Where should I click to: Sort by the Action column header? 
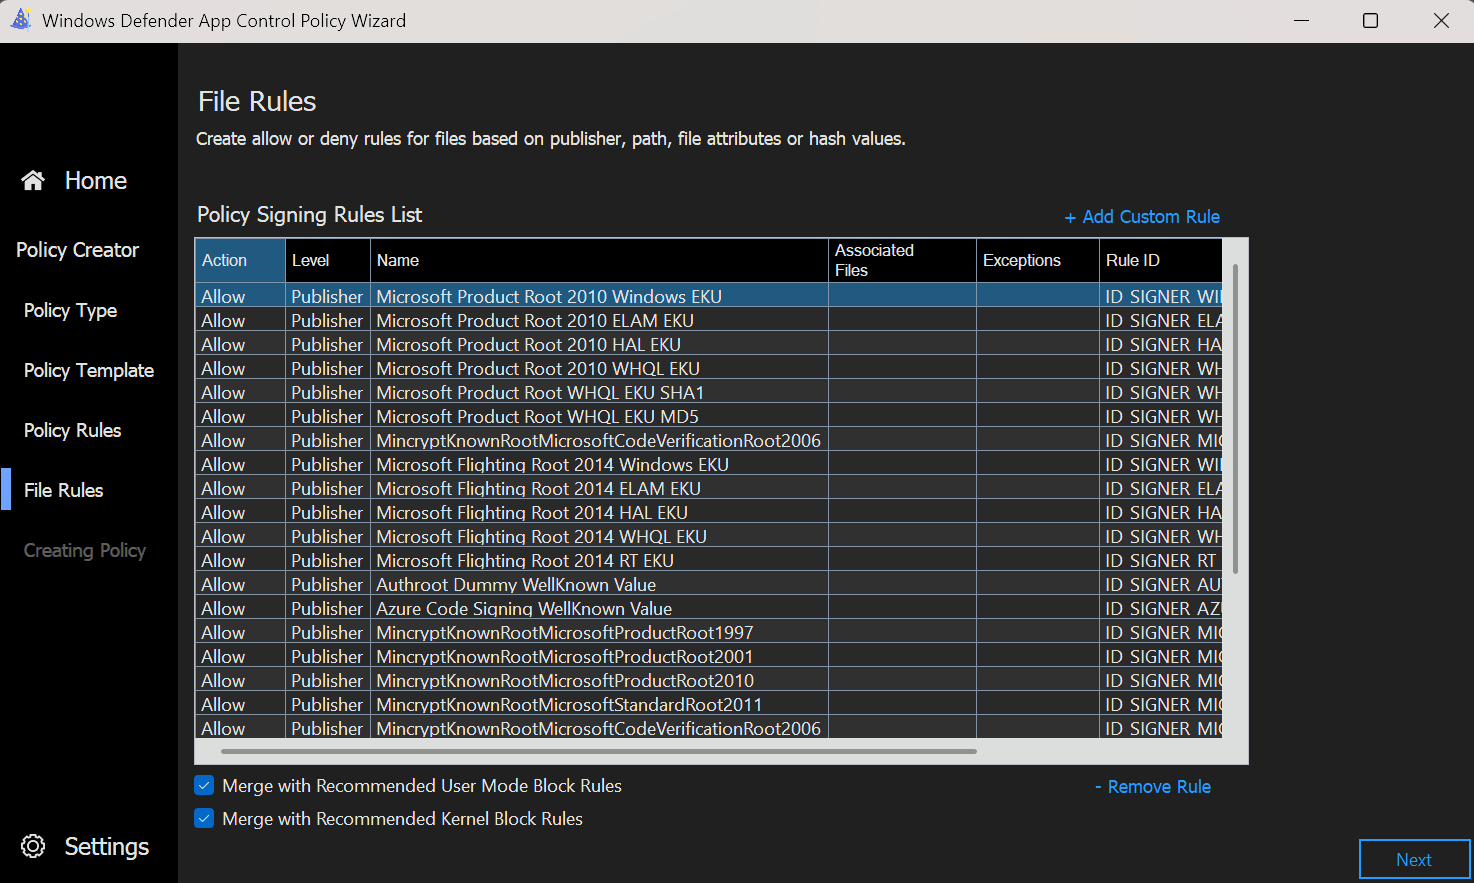coord(240,260)
